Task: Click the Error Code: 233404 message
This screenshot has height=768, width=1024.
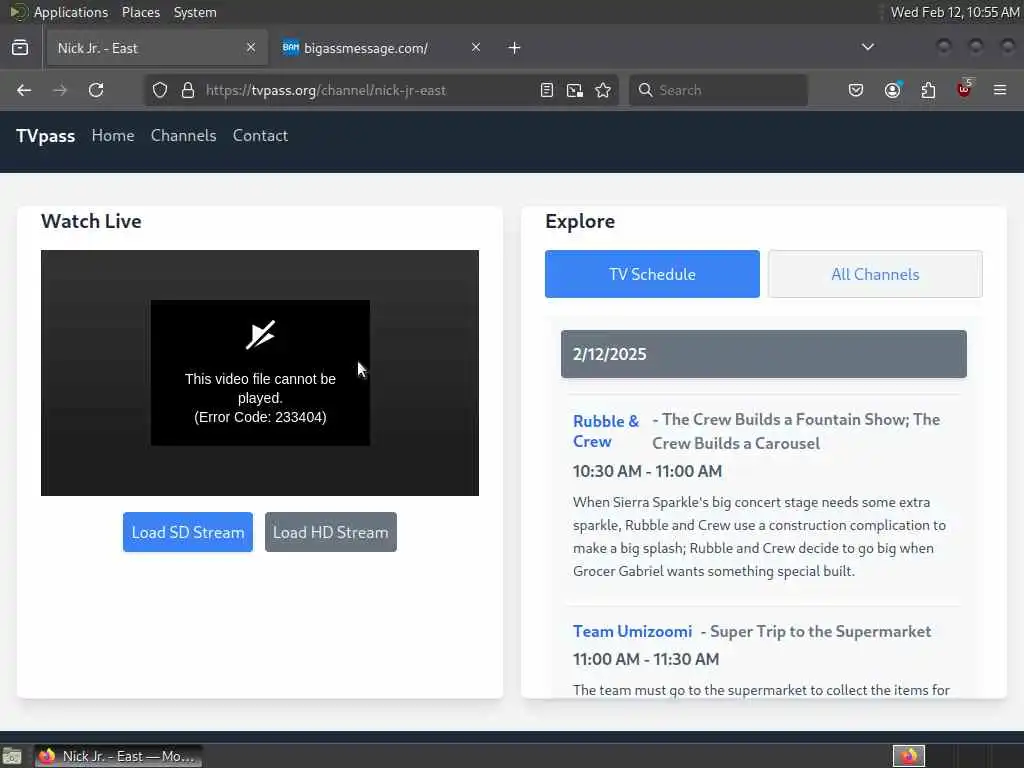Action: 260,417
